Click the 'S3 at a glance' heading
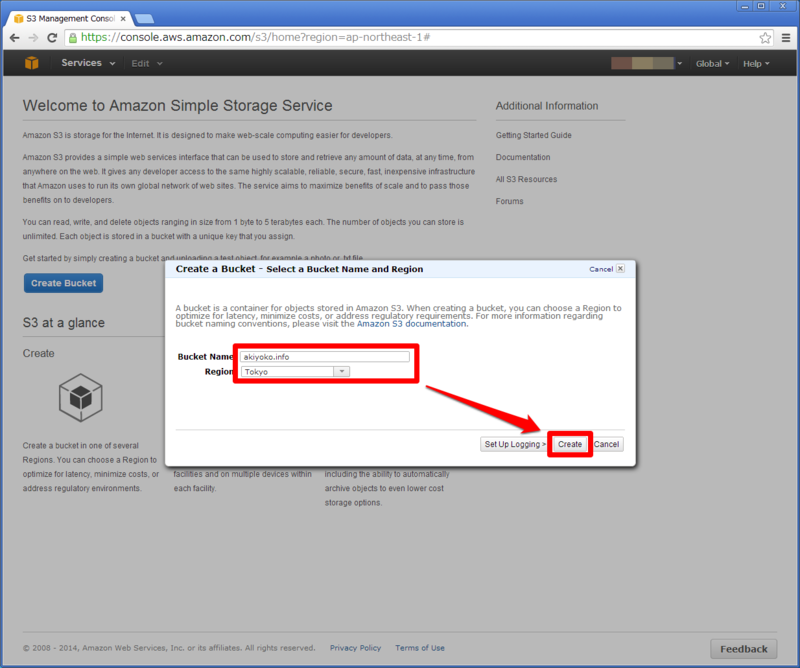Image resolution: width=800 pixels, height=668 pixels. [x=64, y=323]
